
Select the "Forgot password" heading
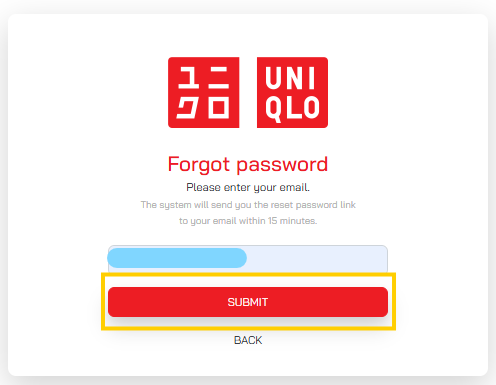click(248, 164)
